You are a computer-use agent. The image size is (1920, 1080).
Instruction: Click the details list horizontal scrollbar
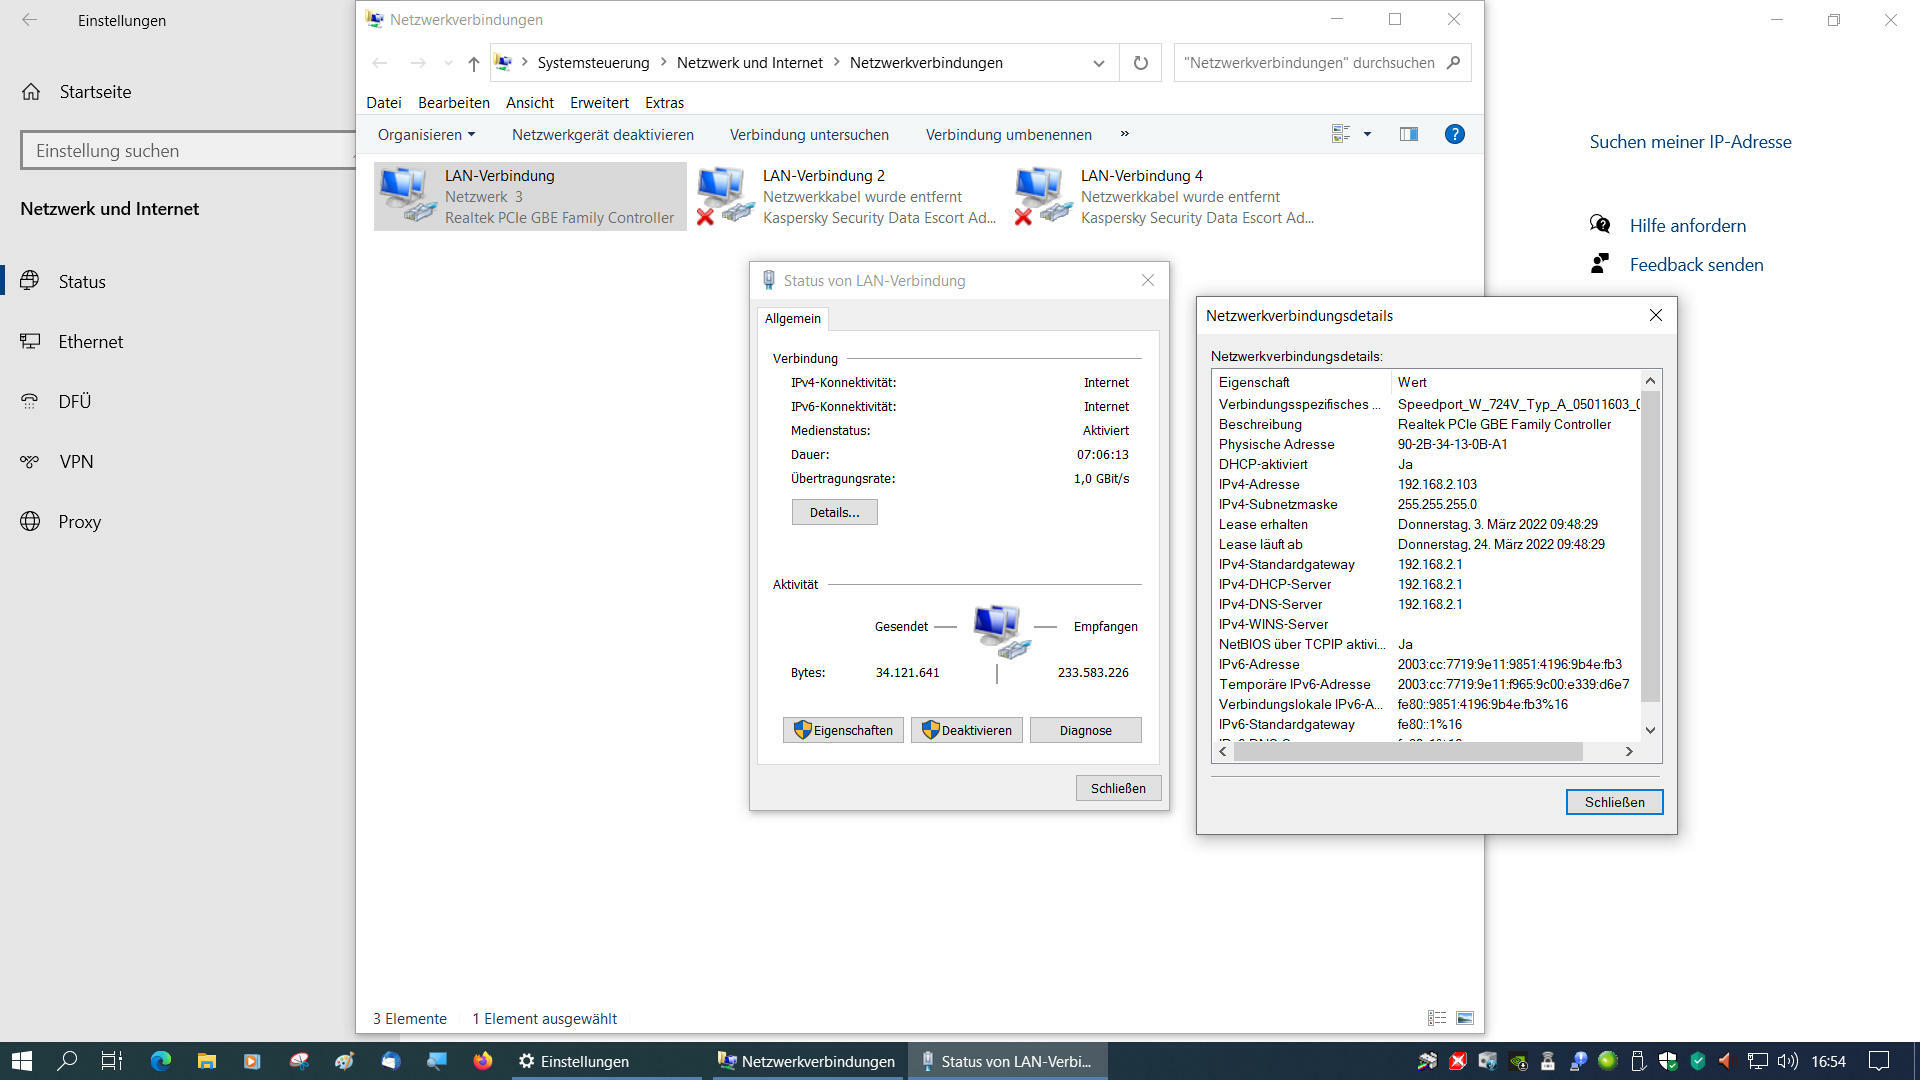[1407, 751]
